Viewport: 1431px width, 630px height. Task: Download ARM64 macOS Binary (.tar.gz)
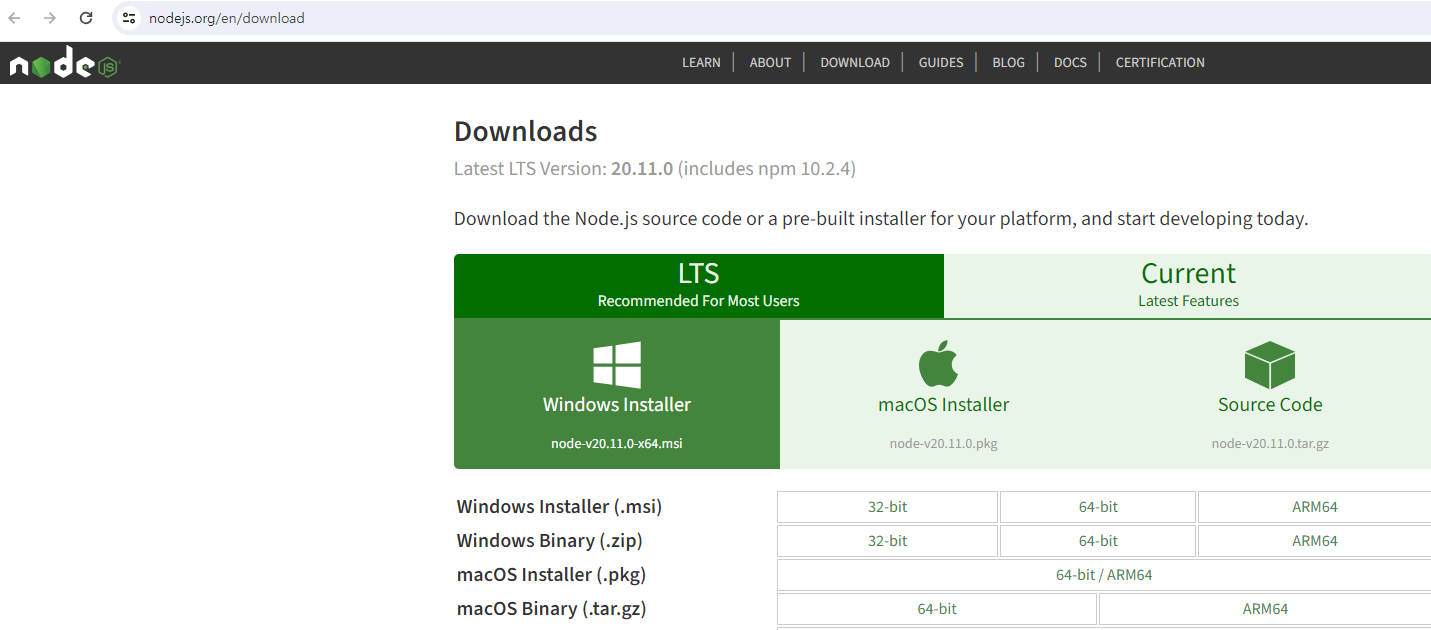[1265, 609]
